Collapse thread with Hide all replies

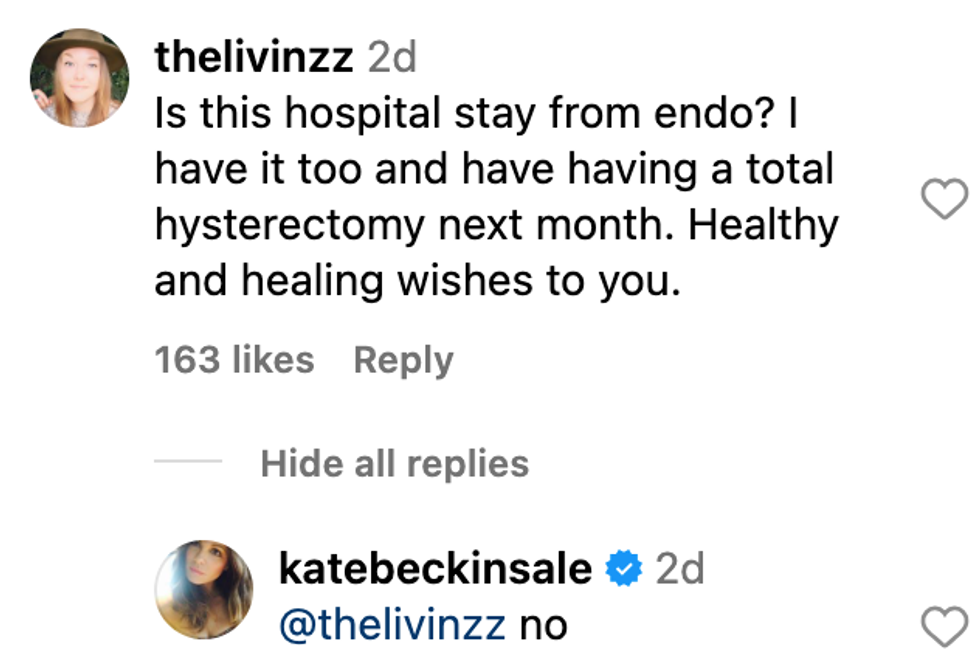point(394,464)
